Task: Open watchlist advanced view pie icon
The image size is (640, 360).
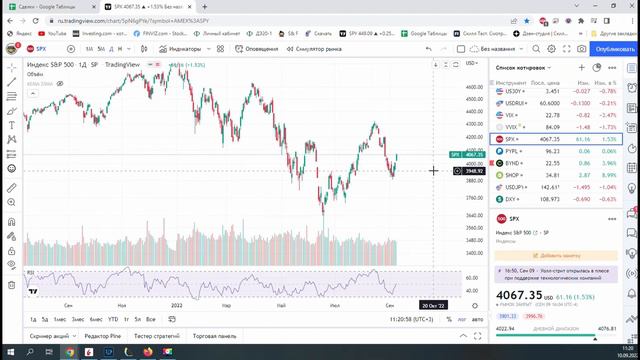Action: pyautogui.click(x=597, y=68)
